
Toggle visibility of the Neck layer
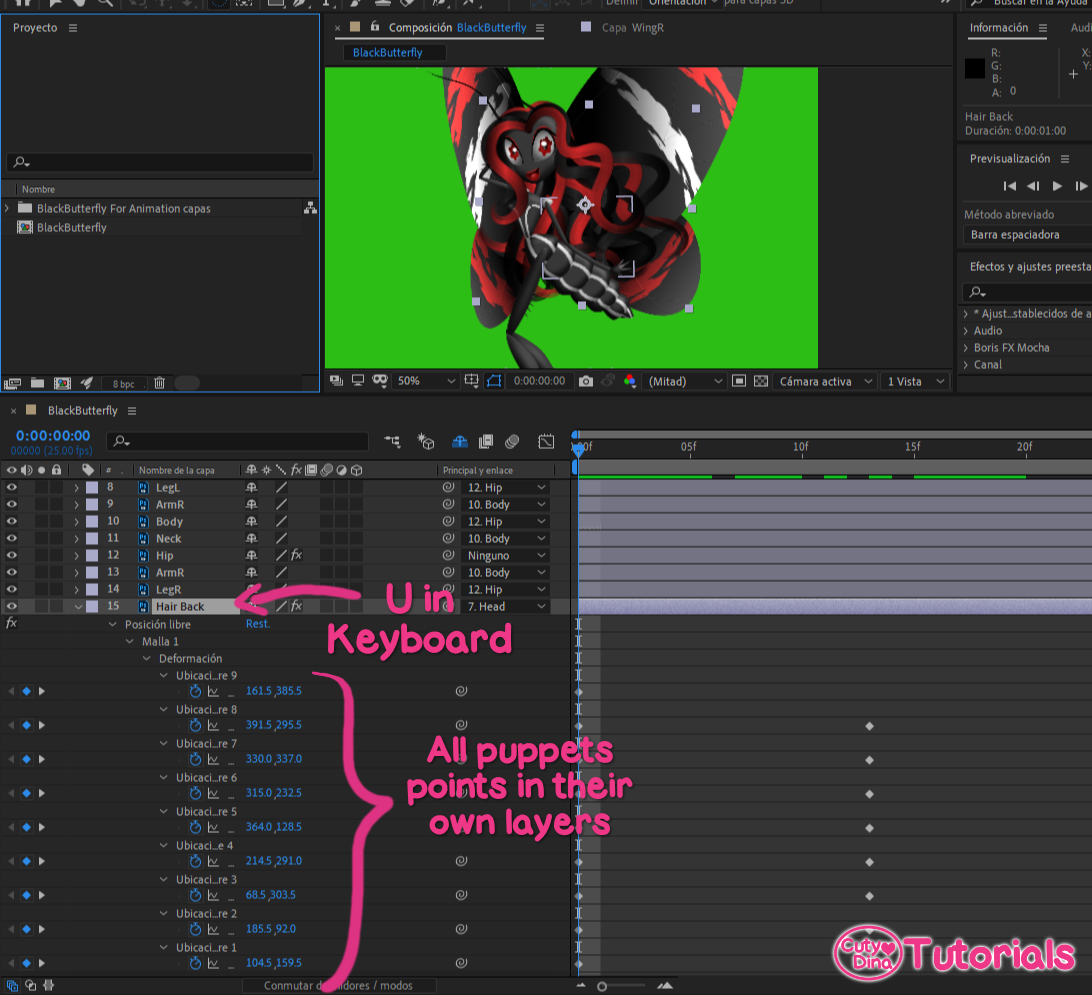click(x=12, y=539)
